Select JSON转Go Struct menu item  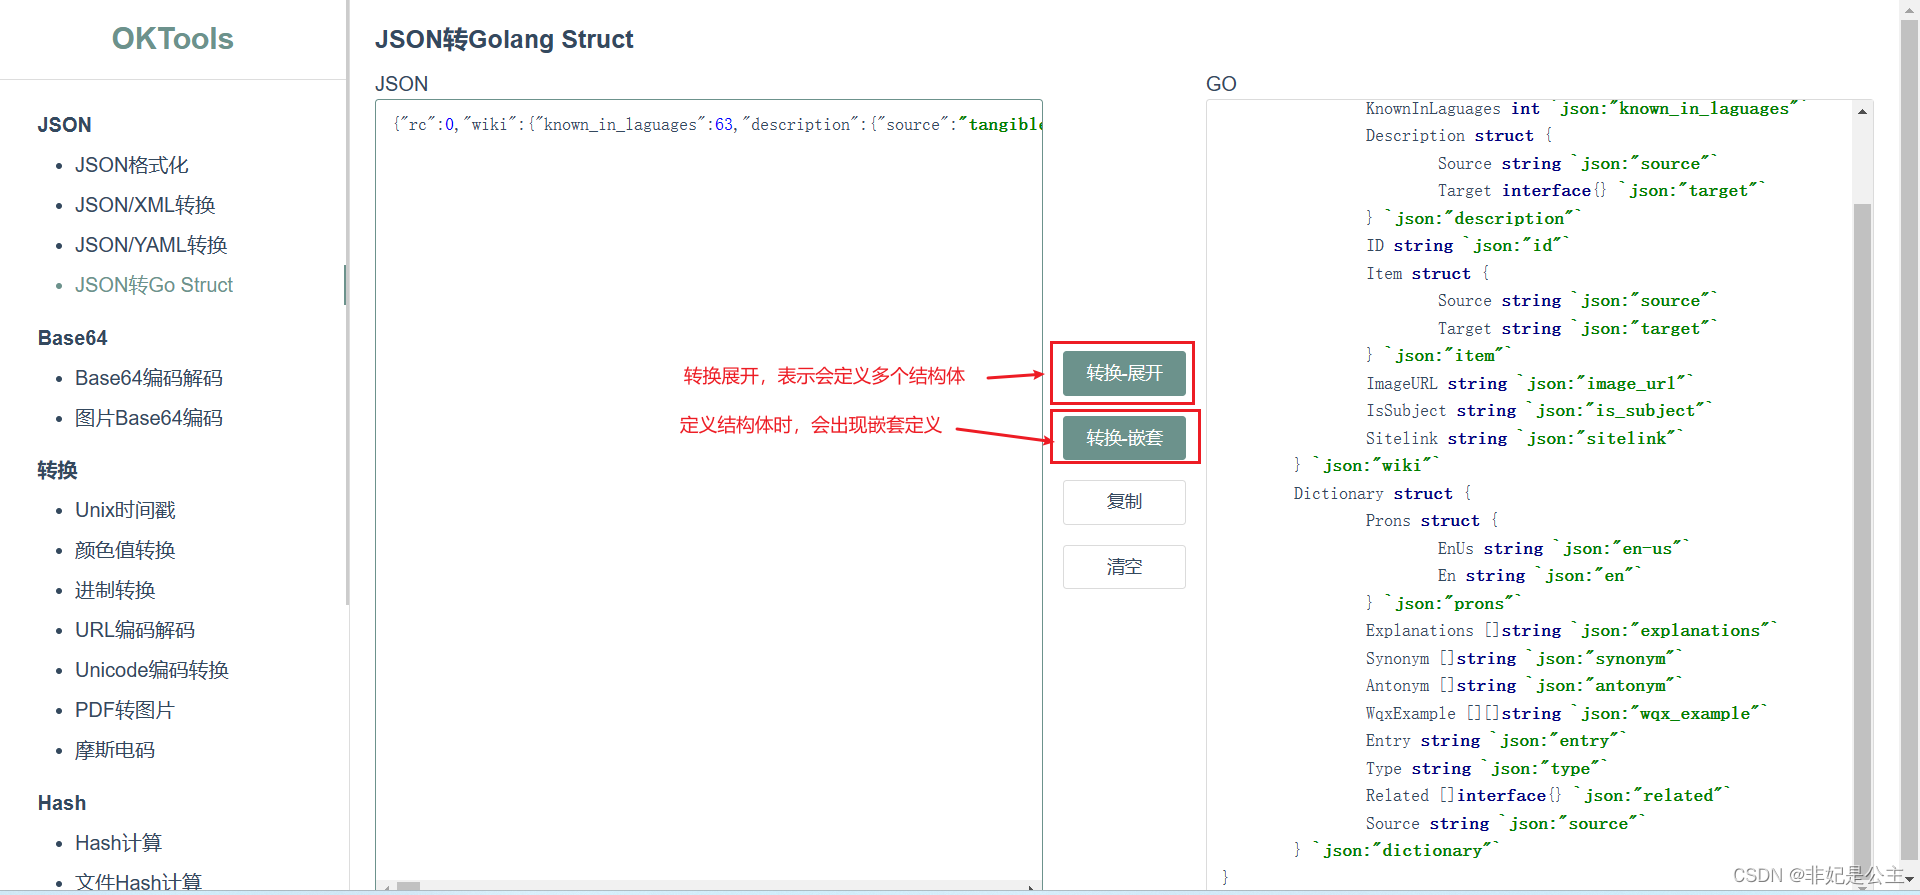click(154, 285)
